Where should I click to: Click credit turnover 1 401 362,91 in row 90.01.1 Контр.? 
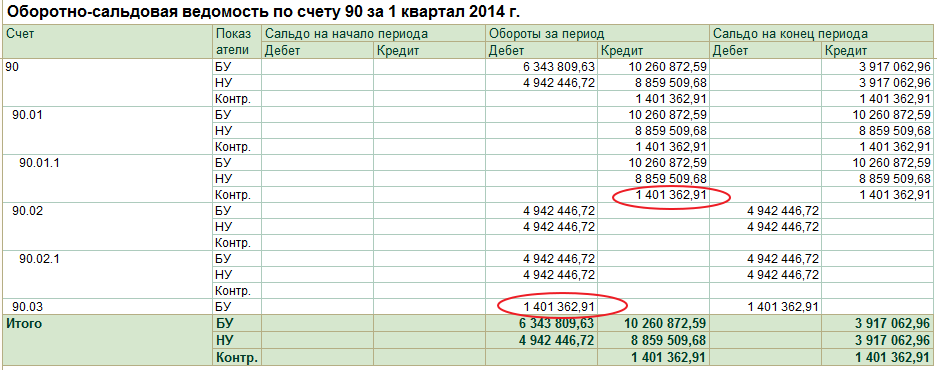(x=670, y=194)
